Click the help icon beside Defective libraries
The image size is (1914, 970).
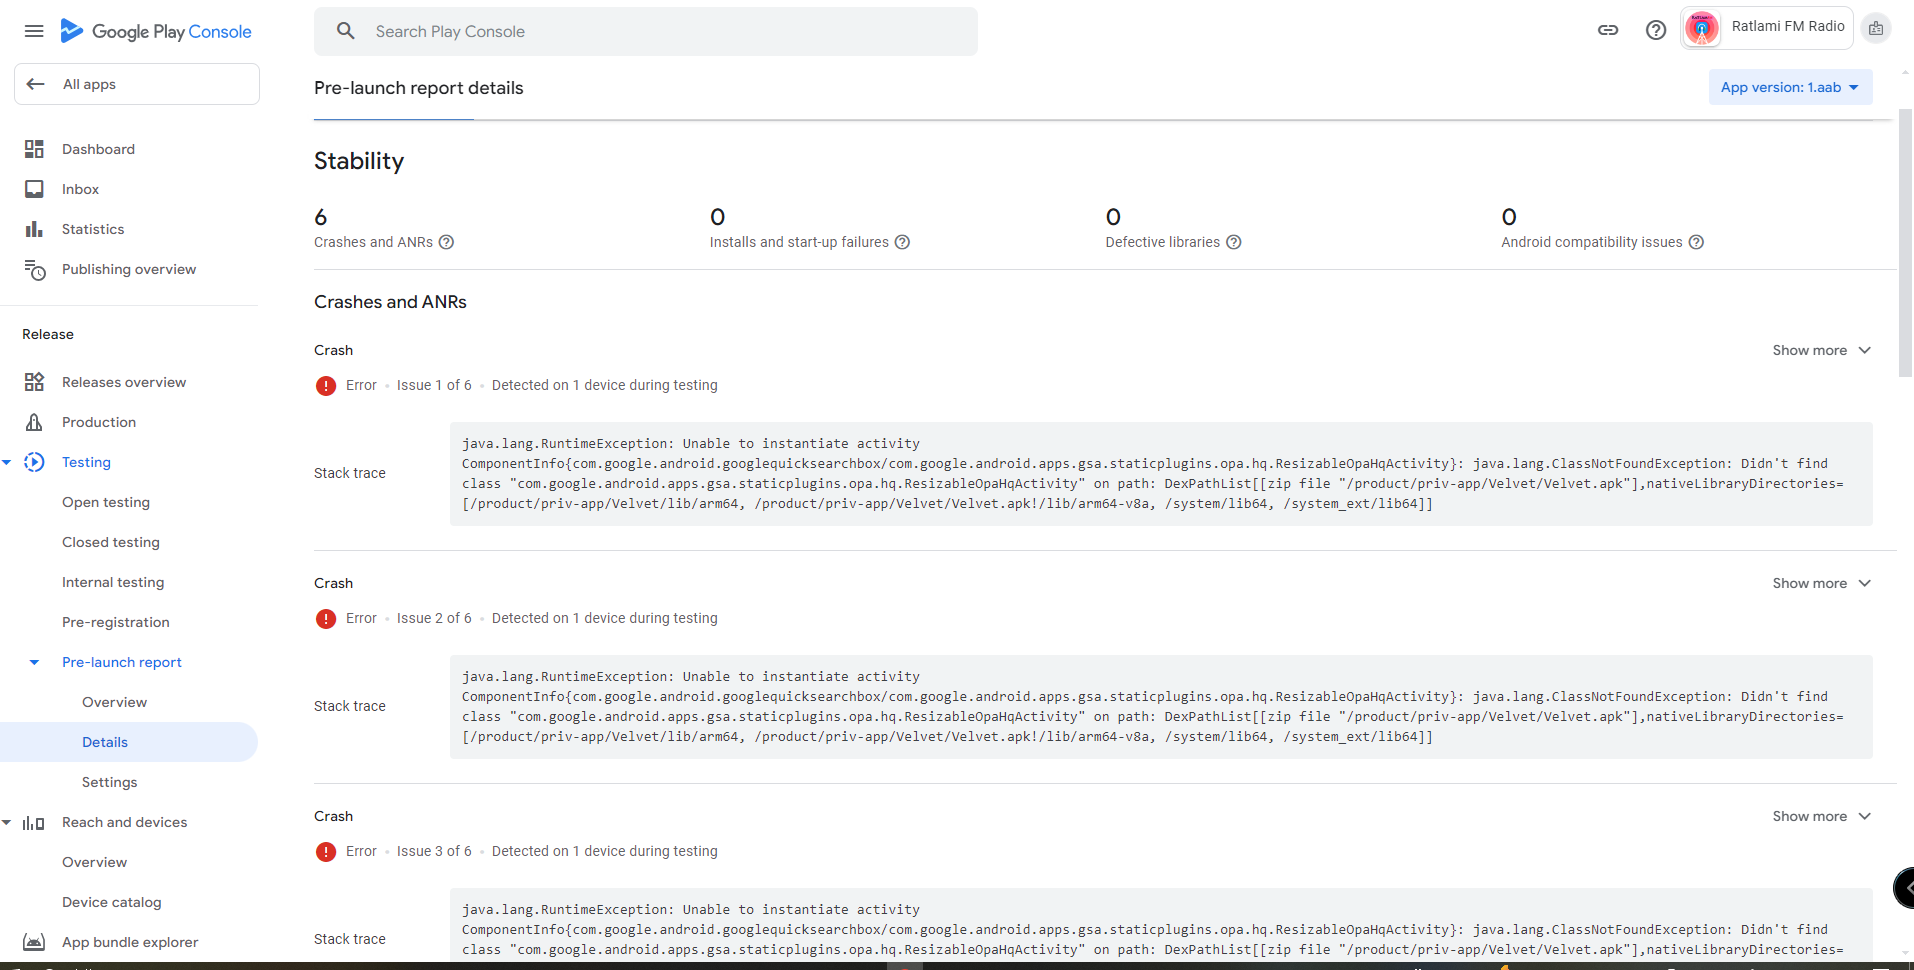[1234, 242]
